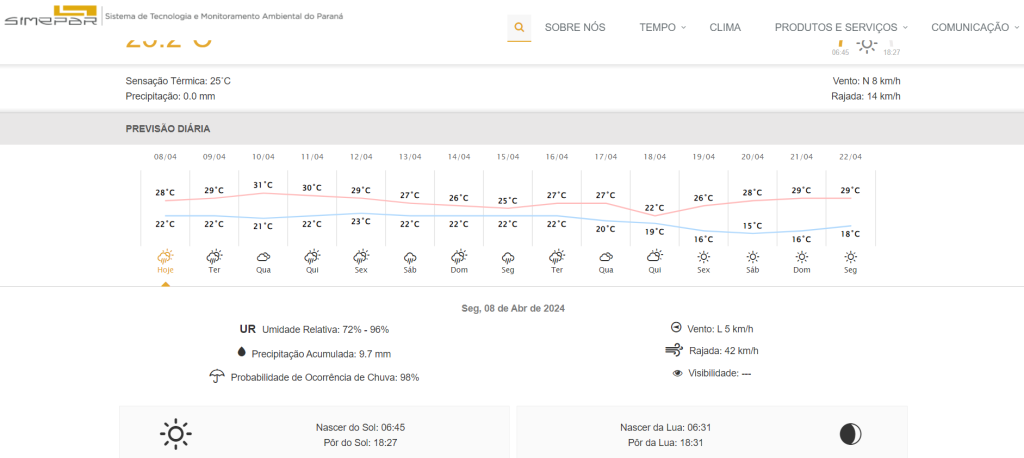This screenshot has width=1024, height=458.
Task: Click the search magnifier icon
Action: pos(519,28)
